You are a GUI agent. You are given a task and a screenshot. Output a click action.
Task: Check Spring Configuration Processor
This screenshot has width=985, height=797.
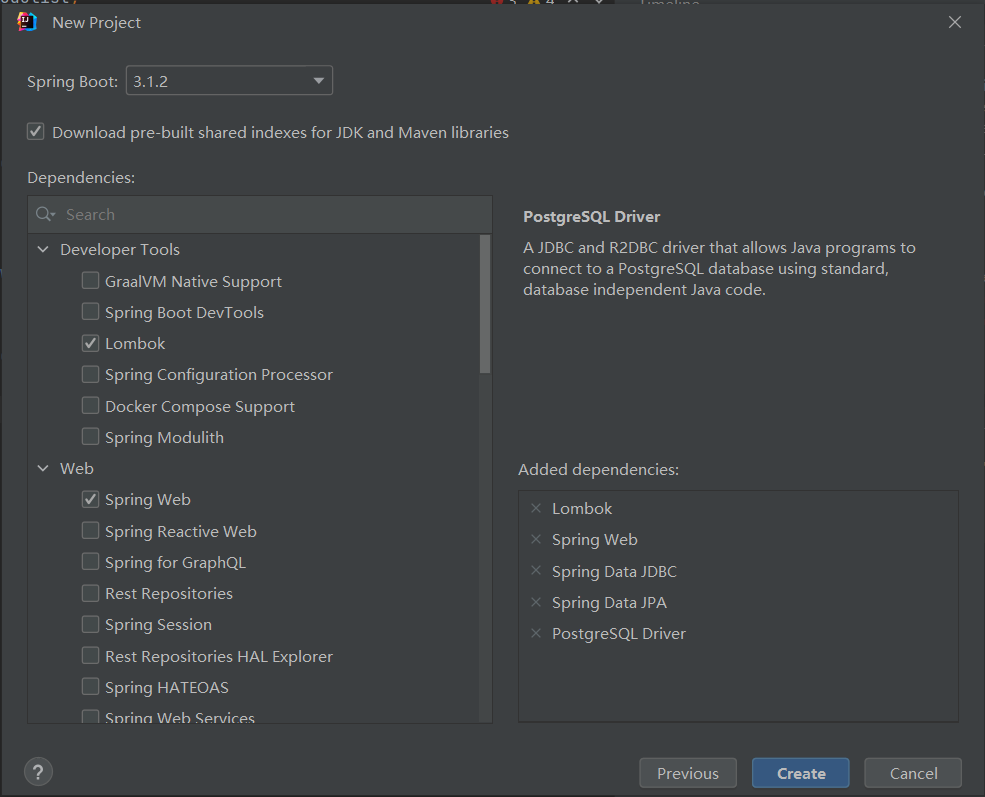(90, 374)
